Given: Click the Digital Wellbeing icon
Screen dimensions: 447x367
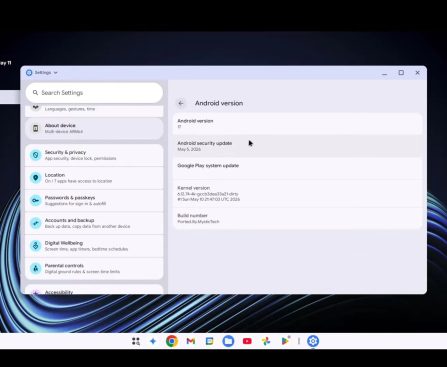Looking at the screenshot, I should (35, 246).
